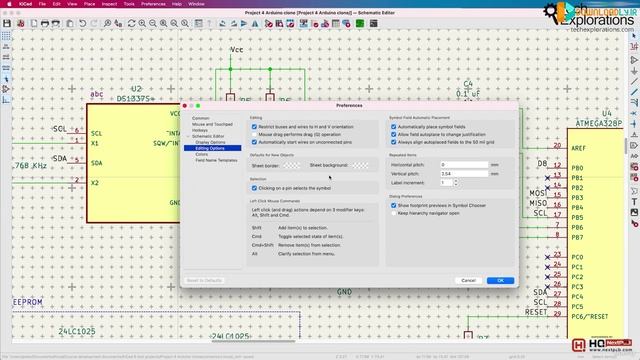
Task: Open the Sheet border color swatch
Action: (x=291, y=165)
